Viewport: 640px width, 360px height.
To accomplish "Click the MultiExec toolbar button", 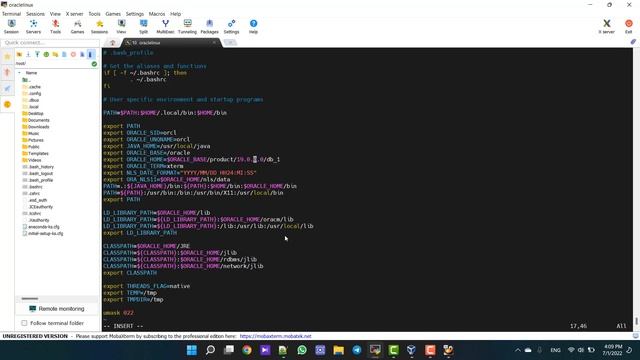I will [165, 27].
